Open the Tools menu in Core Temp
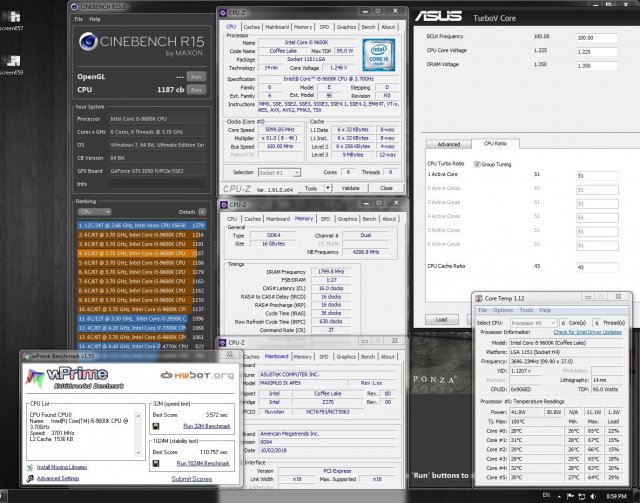This screenshot has height=503, width=640. point(526,310)
